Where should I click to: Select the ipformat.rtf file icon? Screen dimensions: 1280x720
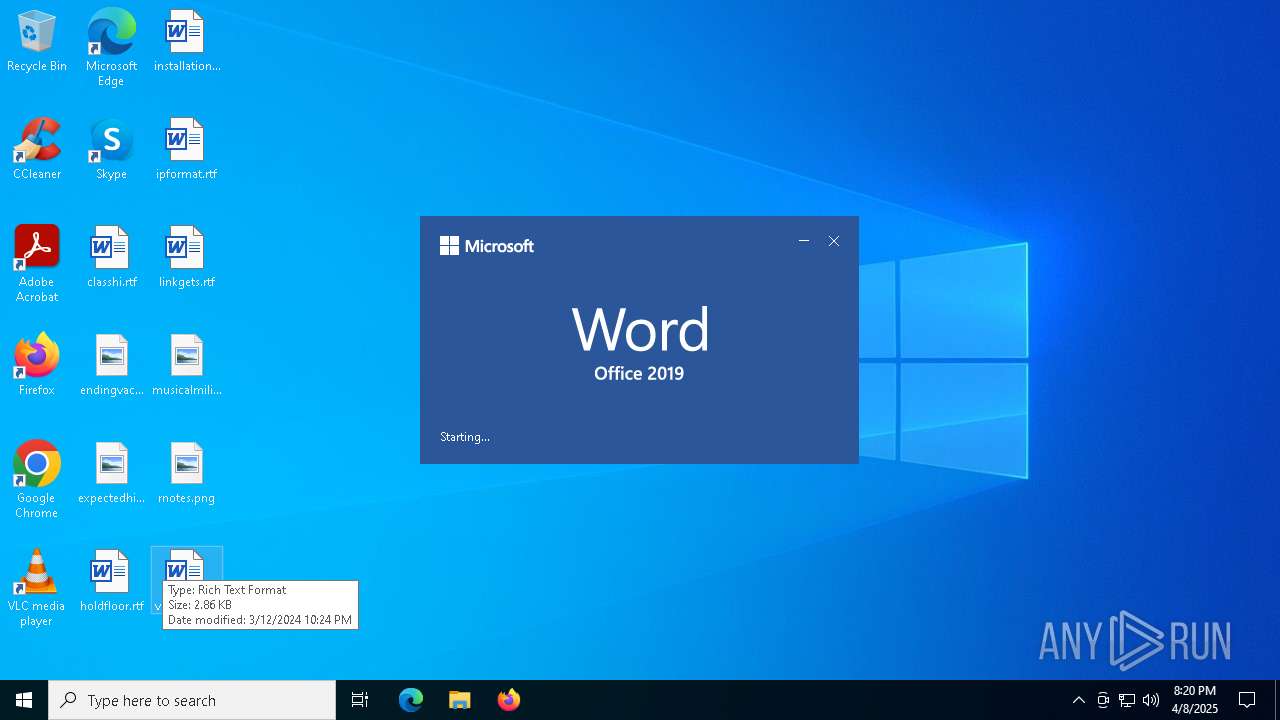tap(186, 150)
